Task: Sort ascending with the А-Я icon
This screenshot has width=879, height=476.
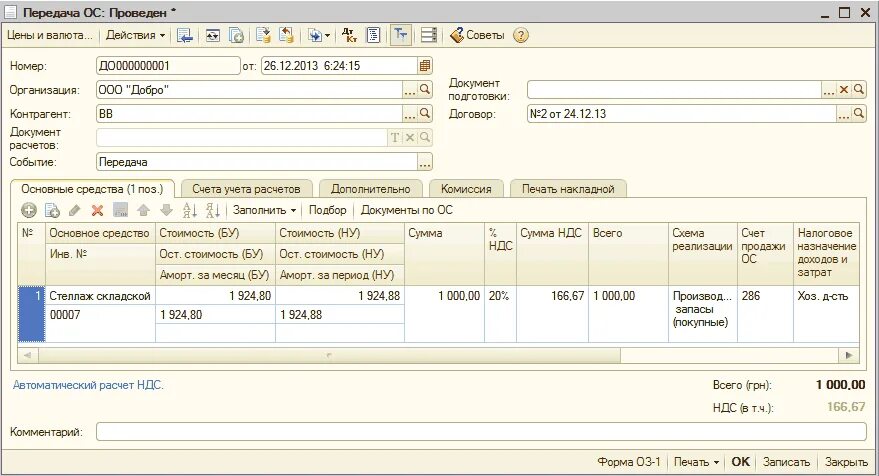Action: [189, 210]
